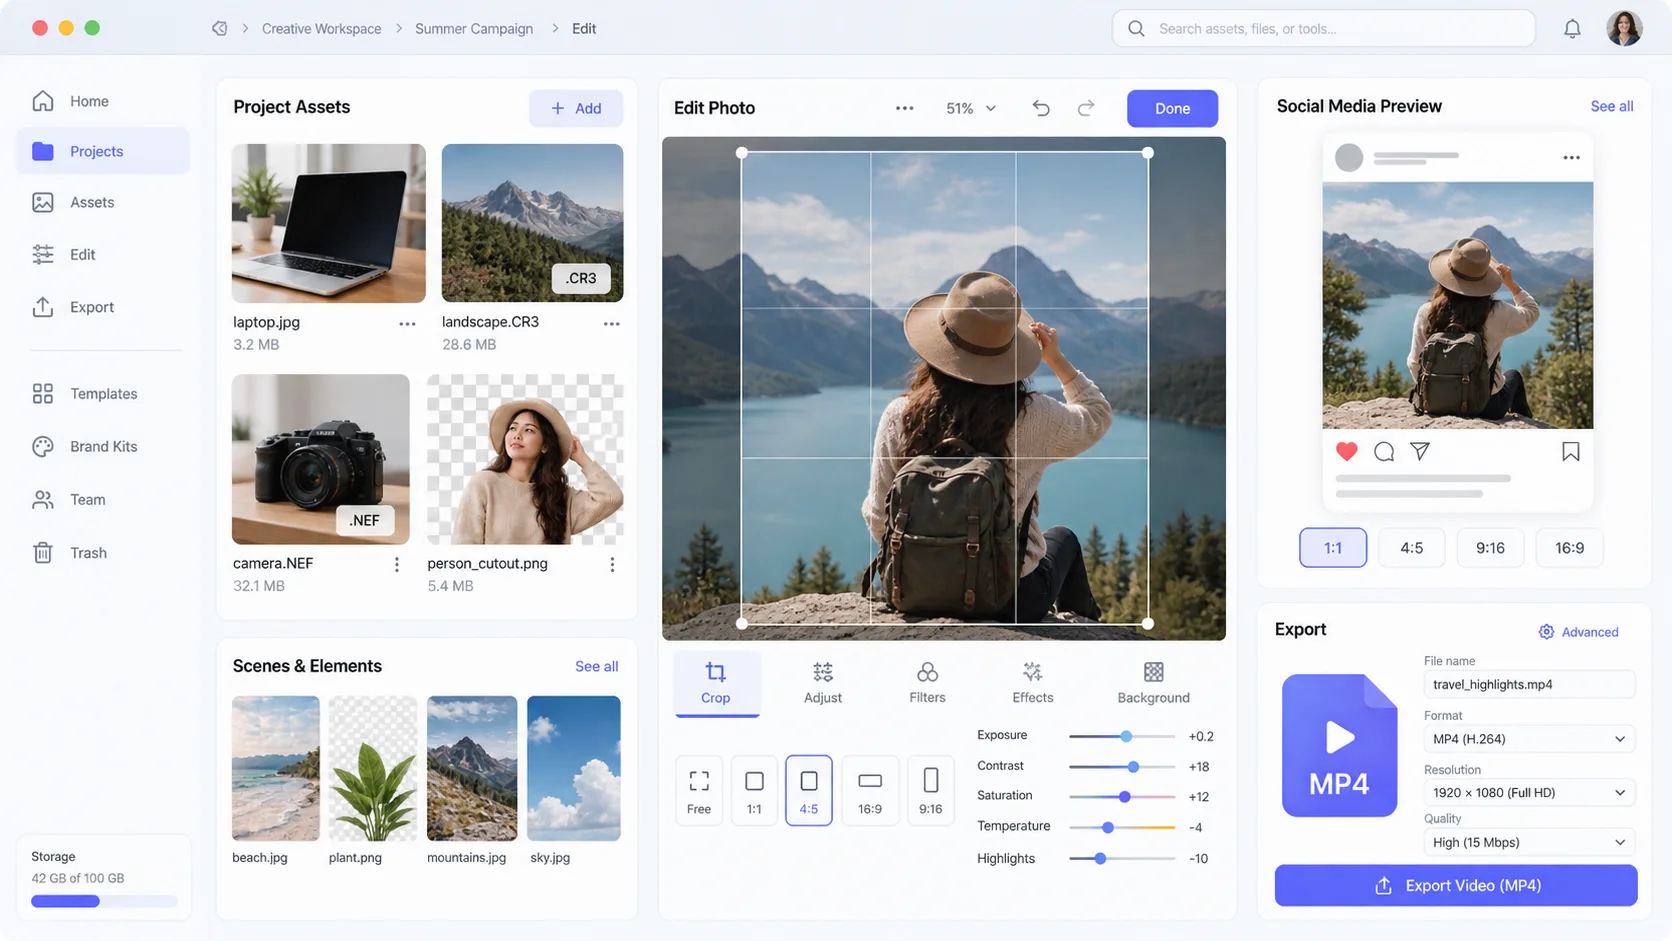This screenshot has height=941, width=1672.
Task: Click the Saturation slider
Action: point(1122,797)
